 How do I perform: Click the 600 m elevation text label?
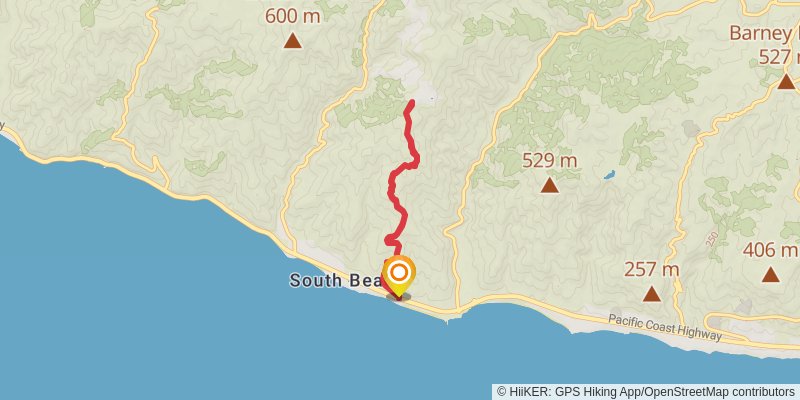pyautogui.click(x=292, y=16)
